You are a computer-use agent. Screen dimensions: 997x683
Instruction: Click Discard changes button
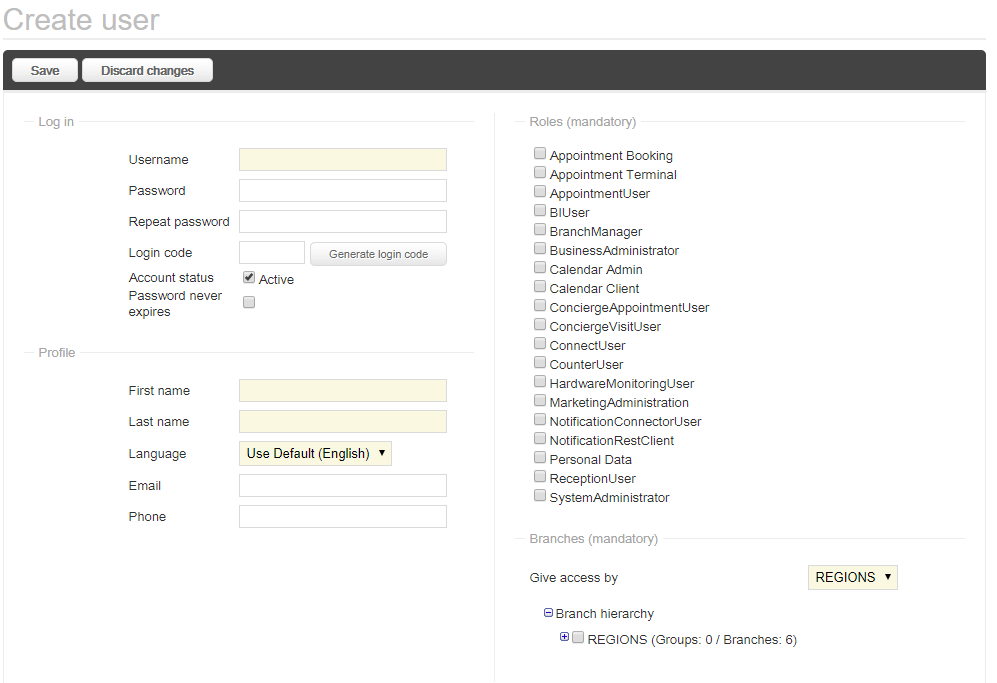(x=148, y=70)
